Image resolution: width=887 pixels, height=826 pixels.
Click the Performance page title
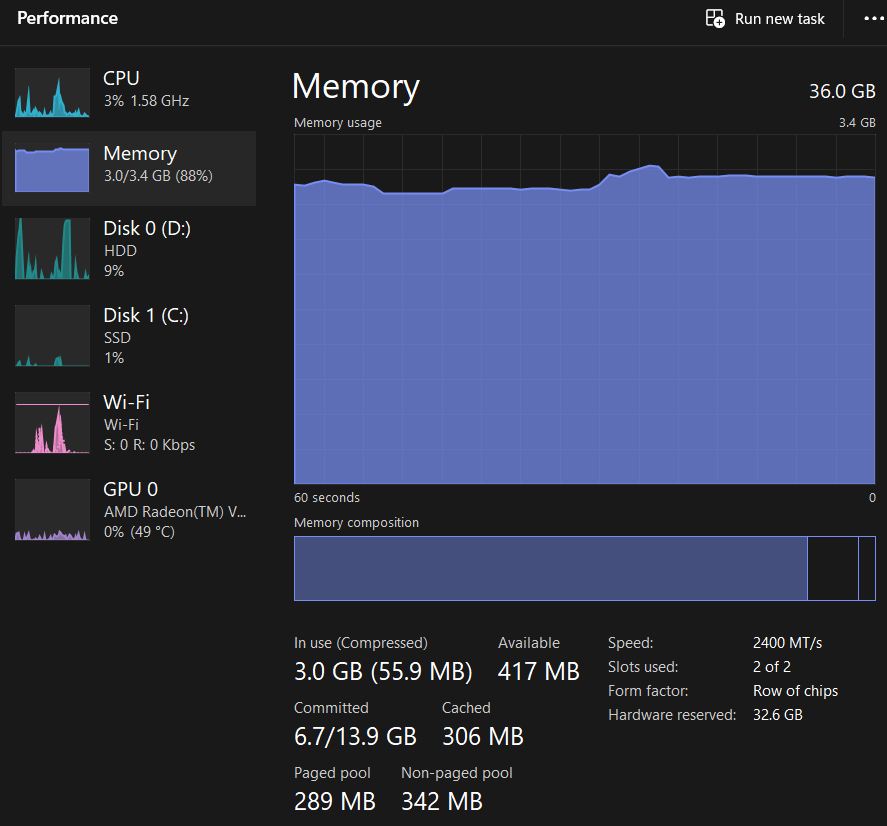(67, 18)
